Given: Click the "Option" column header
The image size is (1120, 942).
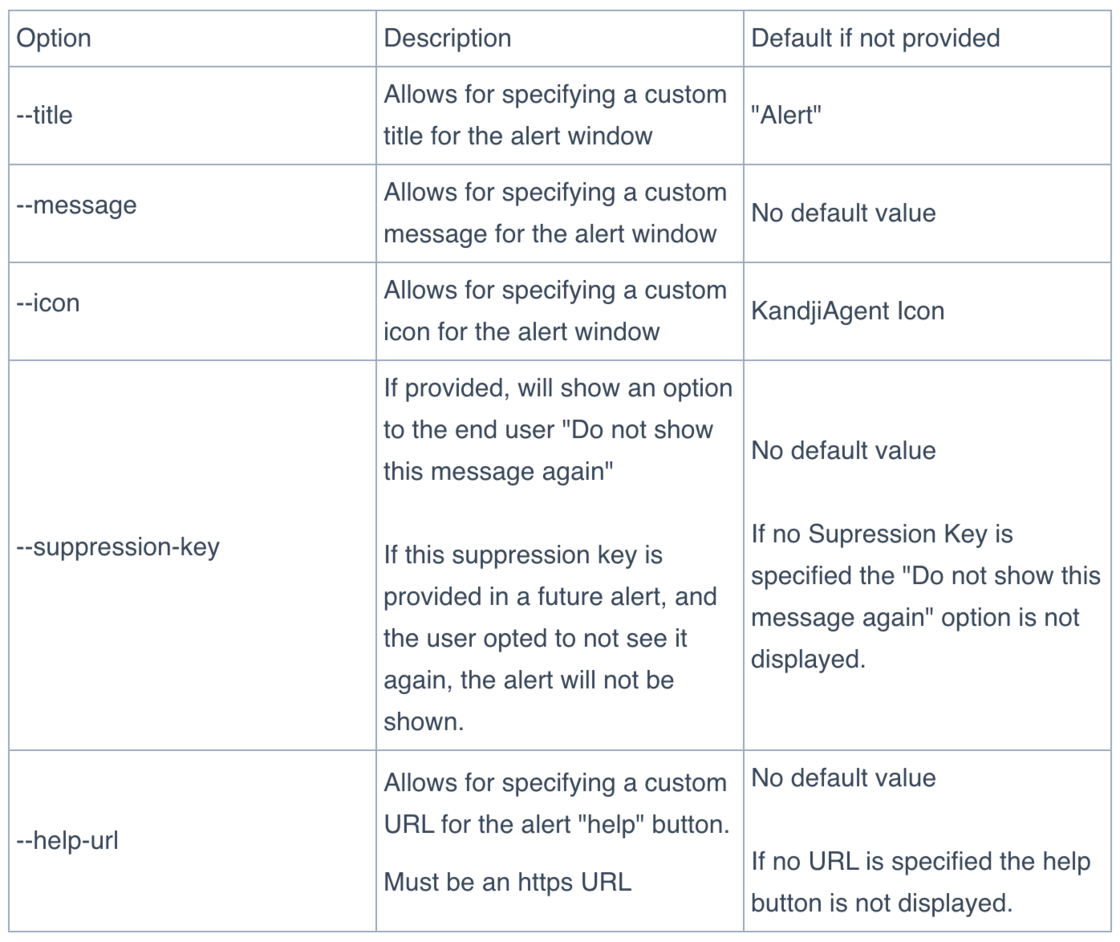Looking at the screenshot, I should [54, 39].
